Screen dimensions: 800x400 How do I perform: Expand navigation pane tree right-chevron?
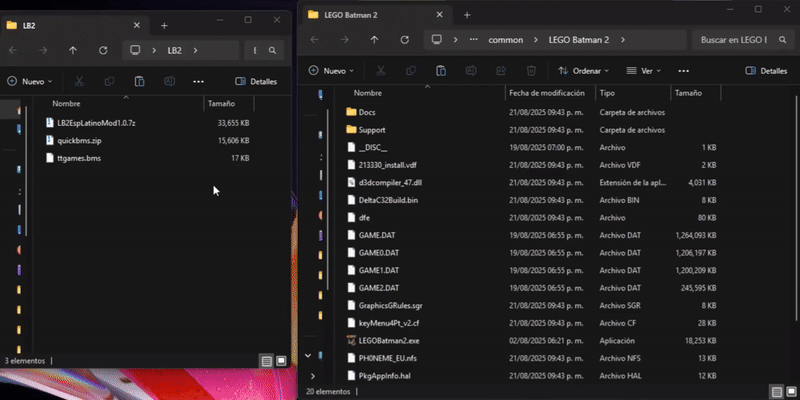point(312,376)
